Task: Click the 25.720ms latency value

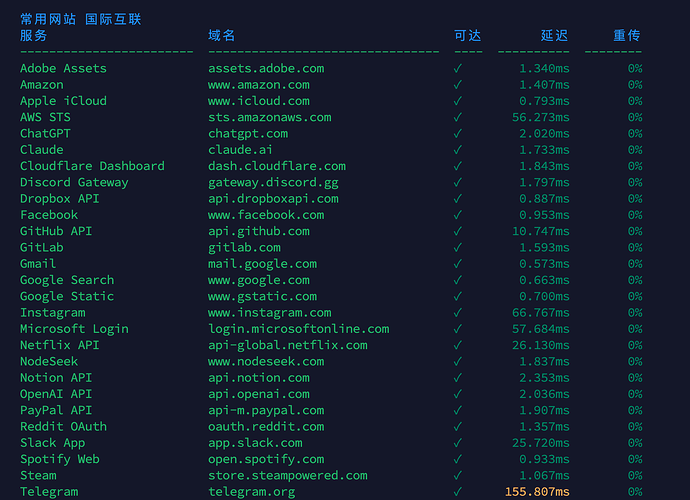Action: click(x=541, y=443)
